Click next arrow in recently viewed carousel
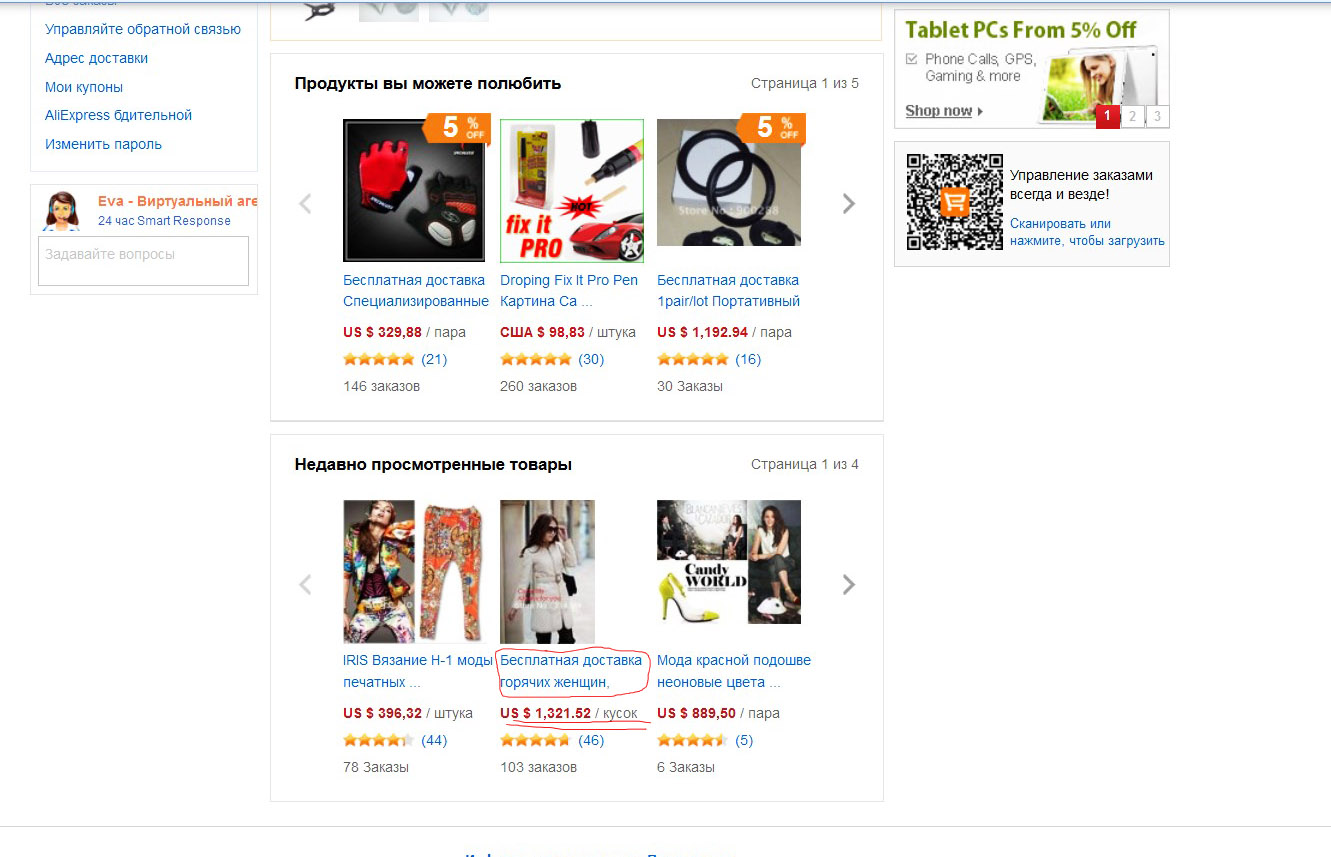This screenshot has height=857, width=1331. point(849,585)
